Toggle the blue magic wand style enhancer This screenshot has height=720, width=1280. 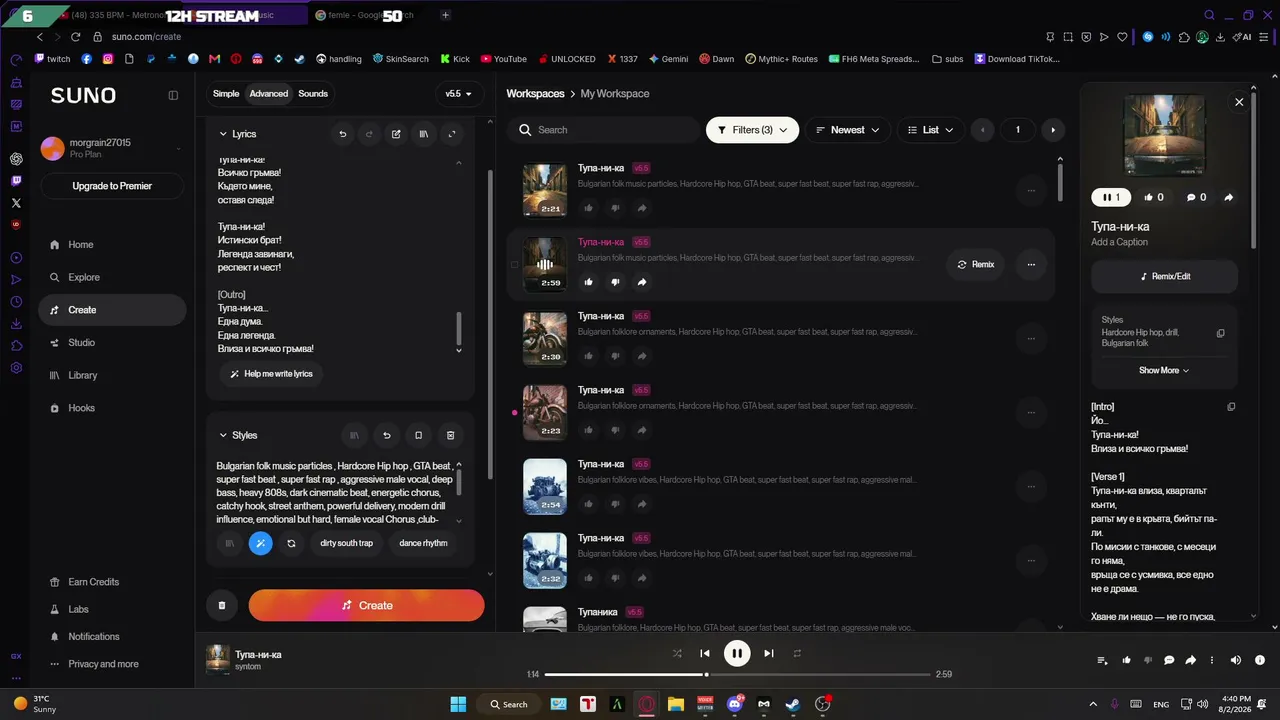(260, 543)
